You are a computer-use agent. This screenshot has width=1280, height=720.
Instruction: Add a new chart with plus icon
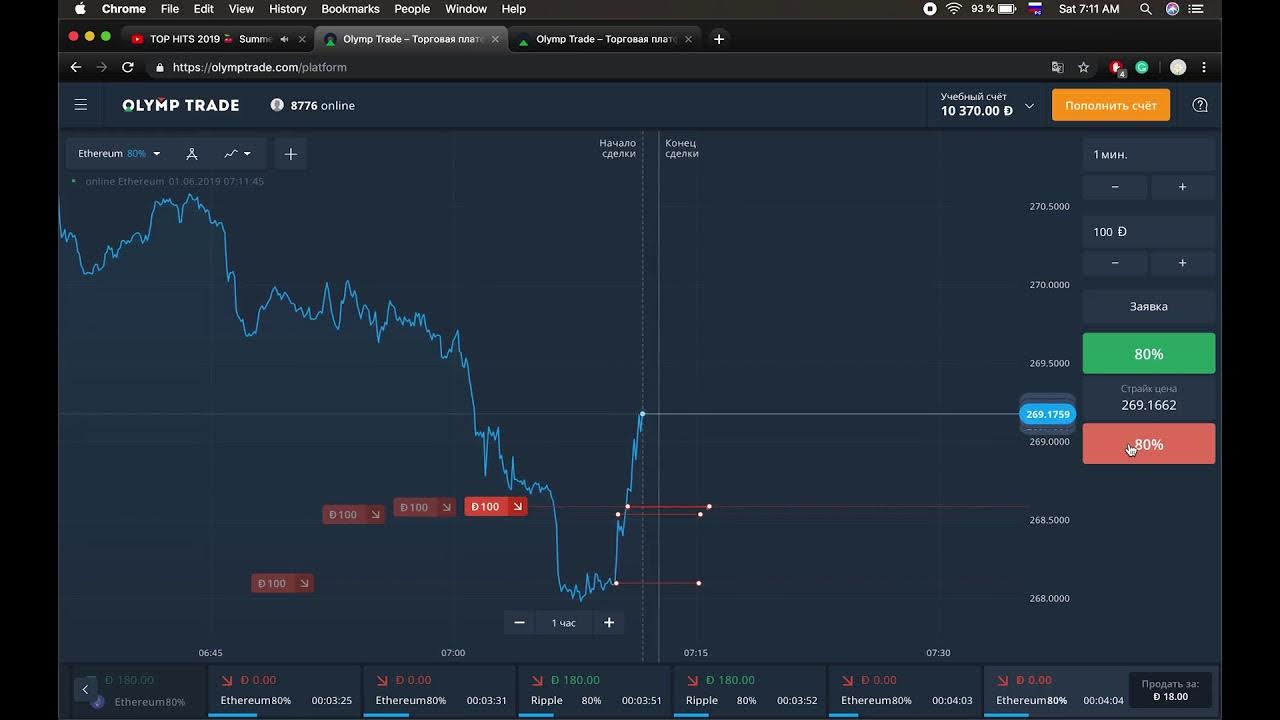(x=291, y=154)
